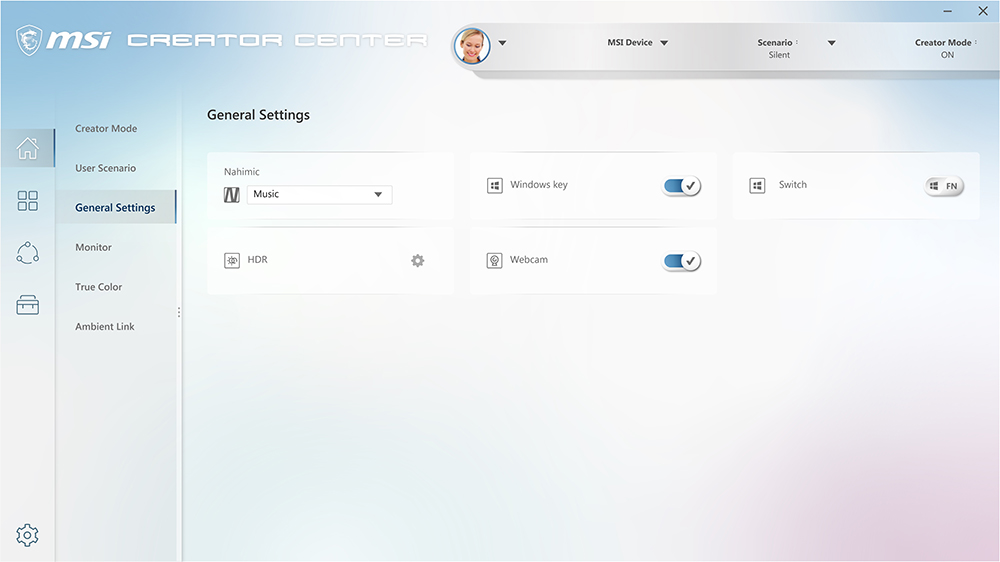Image resolution: width=1000 pixels, height=562 pixels.
Task: Open HDR settings gear
Action: 418,260
